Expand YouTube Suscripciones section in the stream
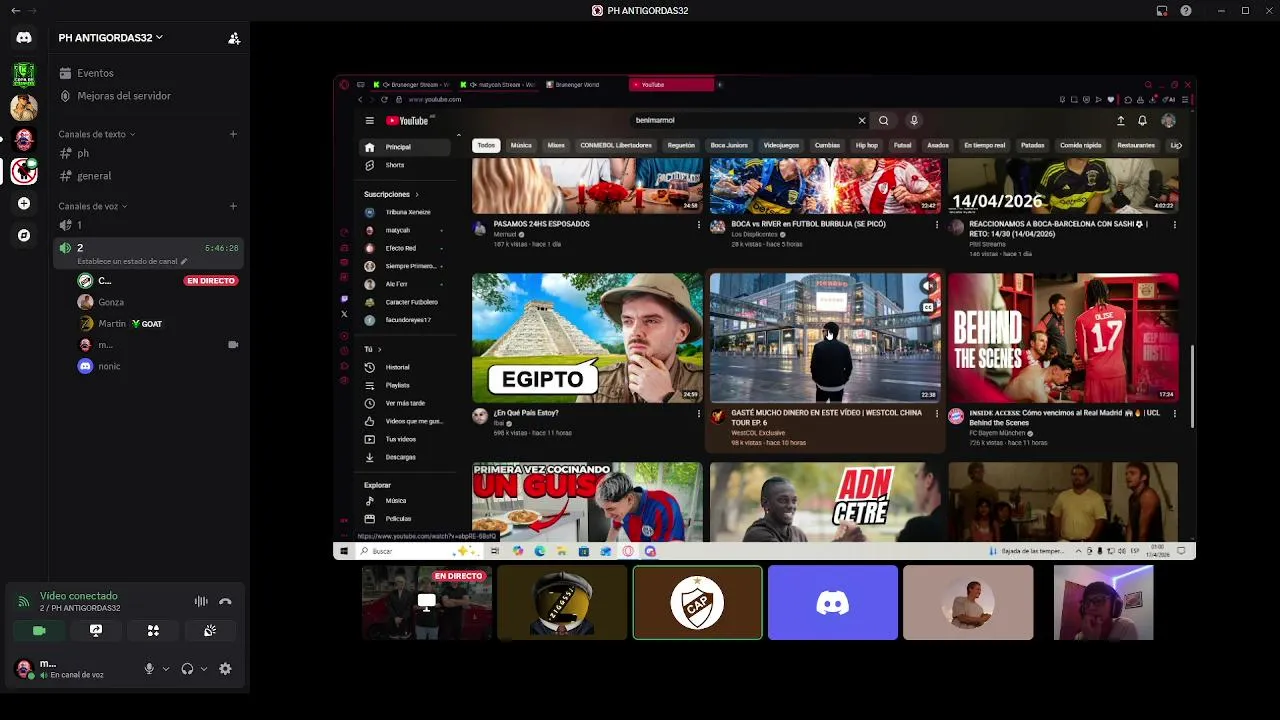 (391, 194)
